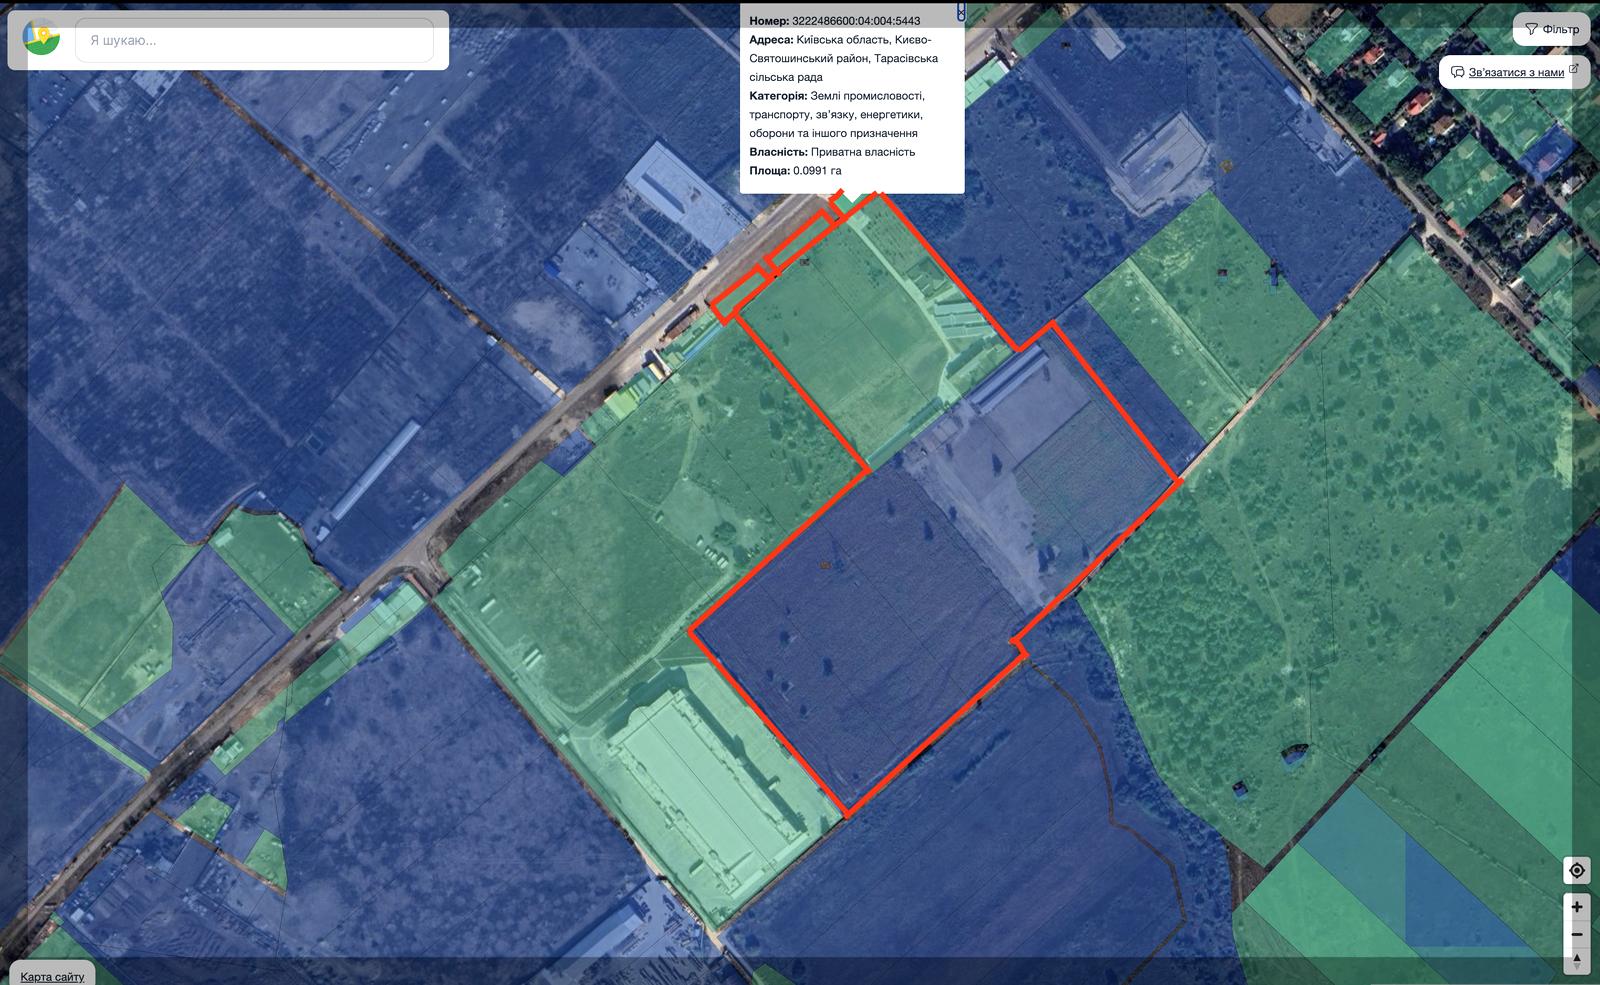The width and height of the screenshot is (1600, 985).
Task: Click the Власність label in the popup
Action: 778,152
